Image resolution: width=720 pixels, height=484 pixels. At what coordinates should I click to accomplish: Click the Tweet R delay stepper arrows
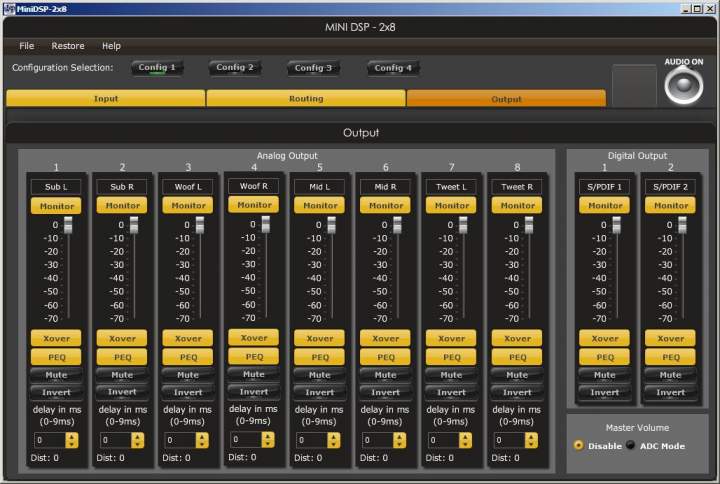531,440
